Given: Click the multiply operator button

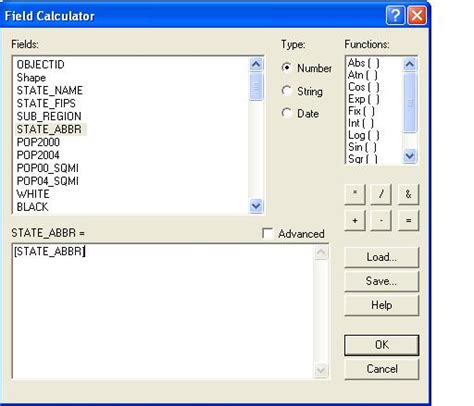Looking at the screenshot, I should (355, 194).
